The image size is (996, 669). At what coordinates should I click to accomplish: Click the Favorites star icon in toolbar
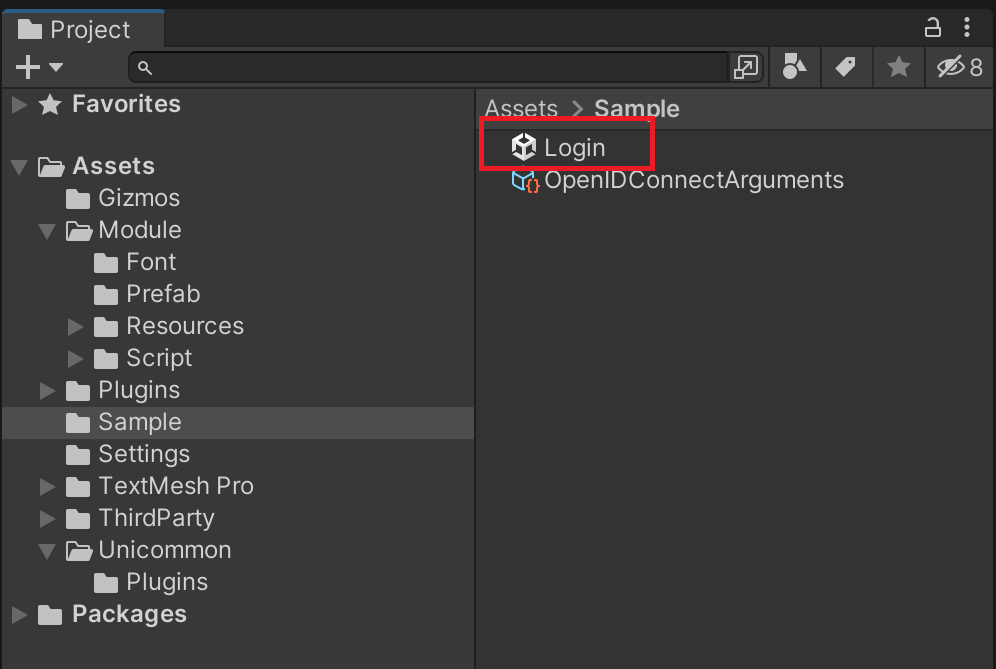tap(899, 67)
